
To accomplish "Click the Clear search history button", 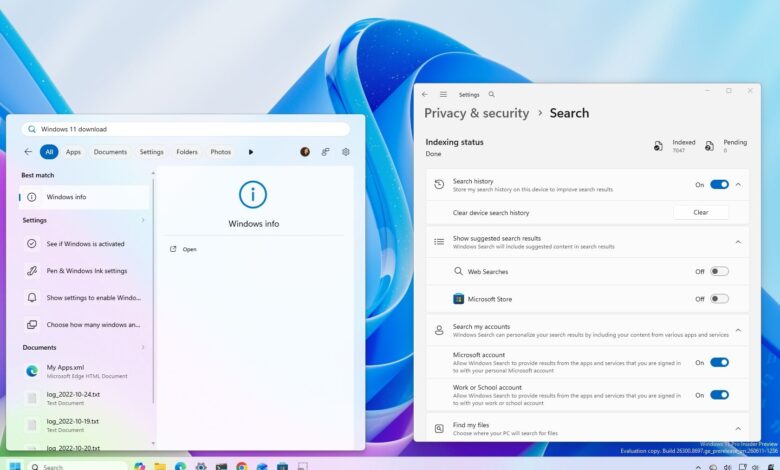I will [x=701, y=212].
